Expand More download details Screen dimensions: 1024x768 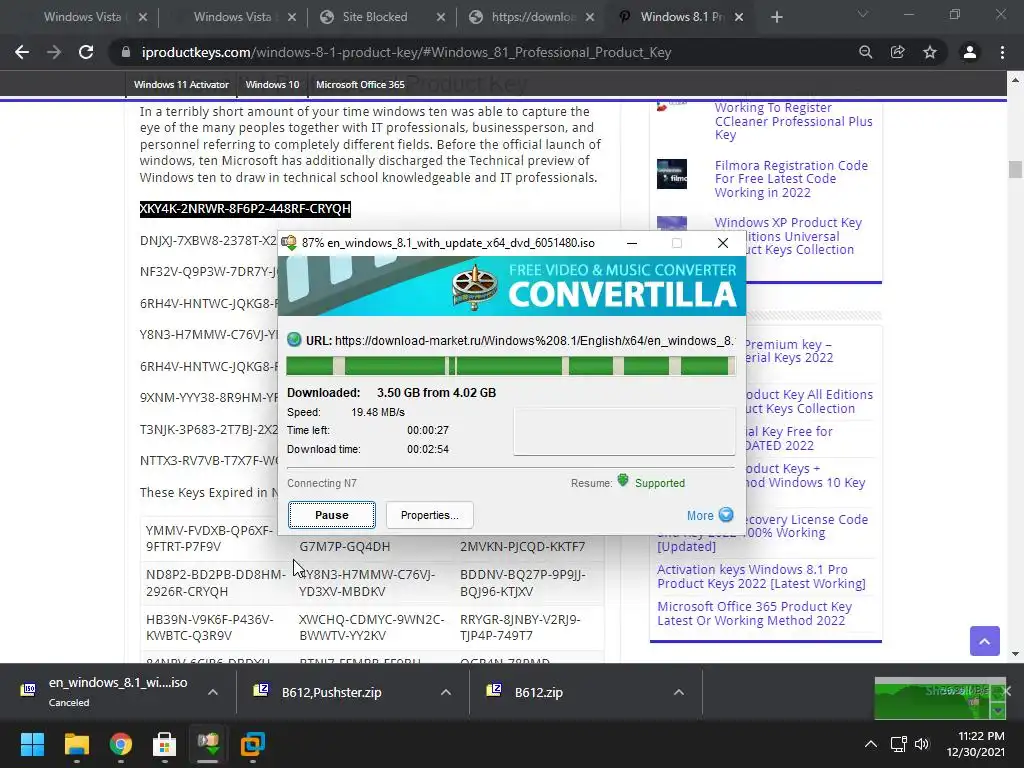(710, 515)
